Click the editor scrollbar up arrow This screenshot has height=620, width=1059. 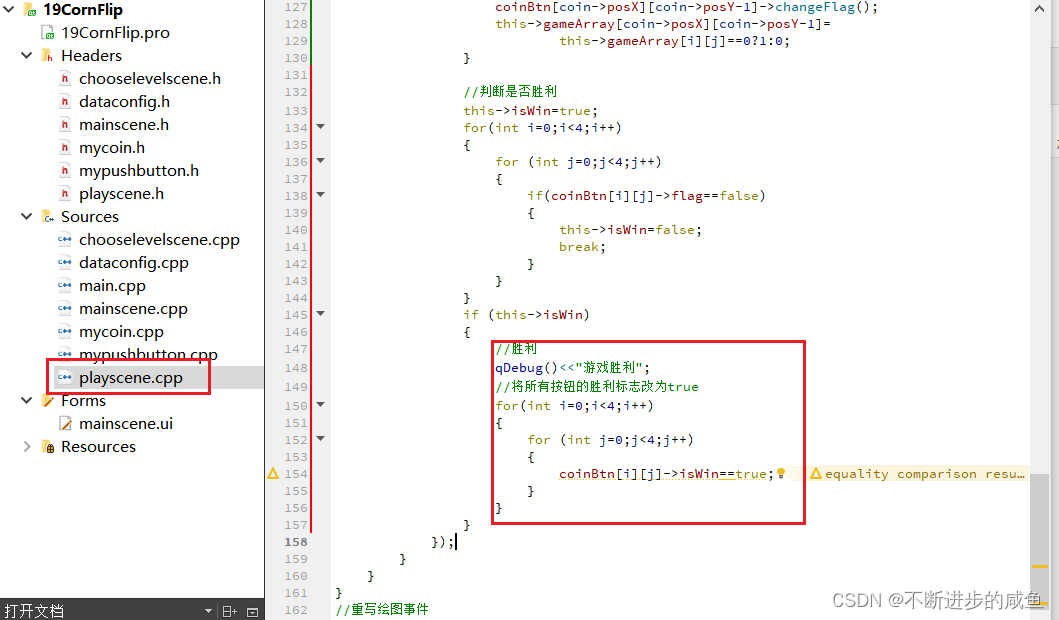[x=1039, y=9]
